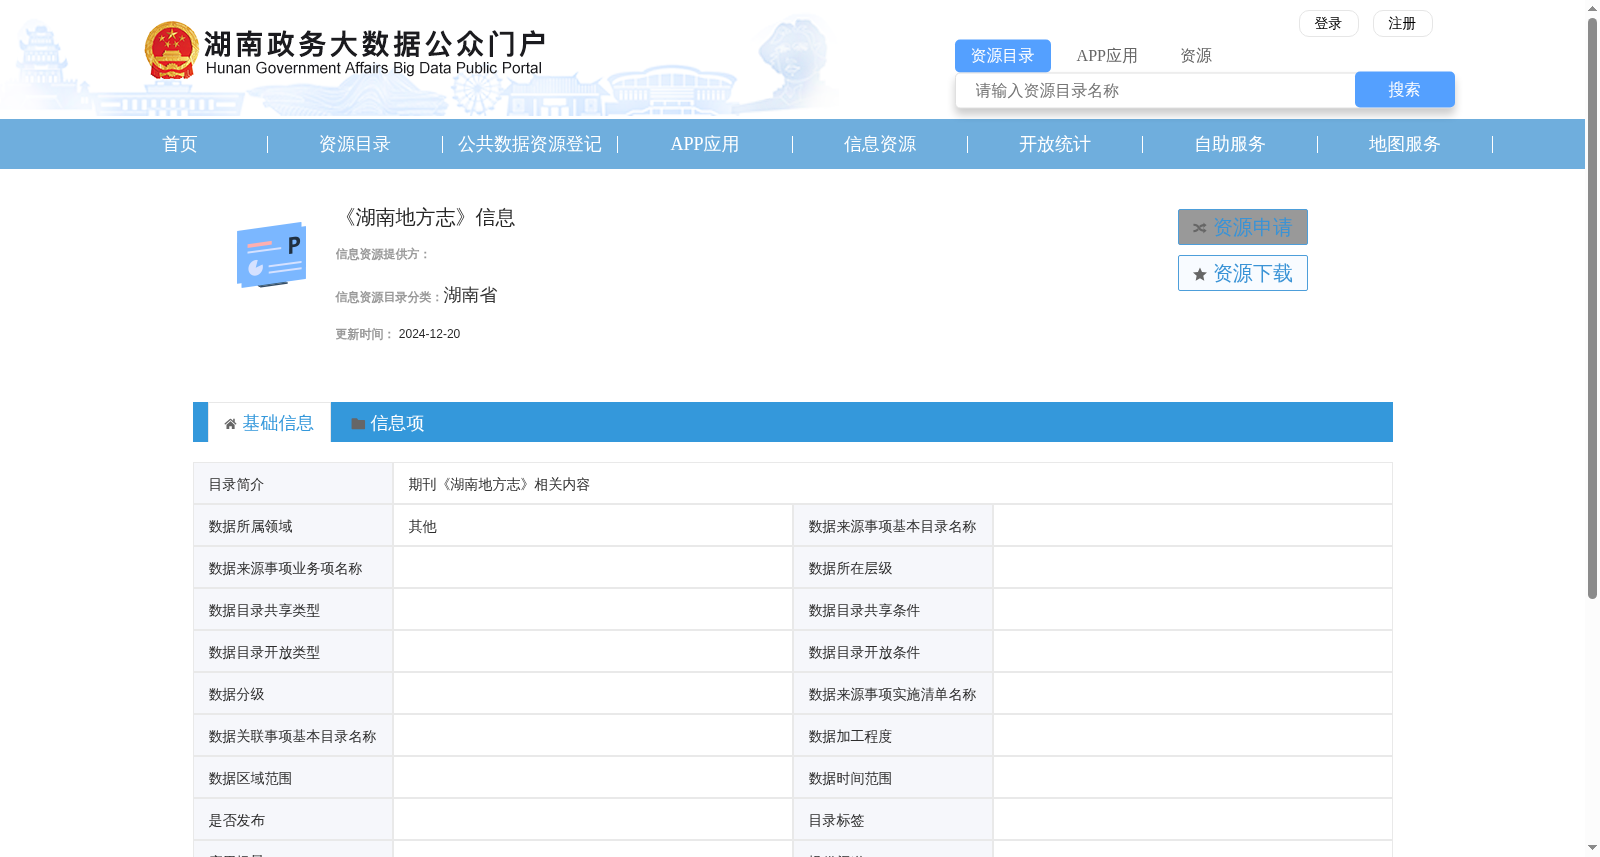Click the resource document thumbnail icon
The image size is (1600, 857).
[271, 254]
